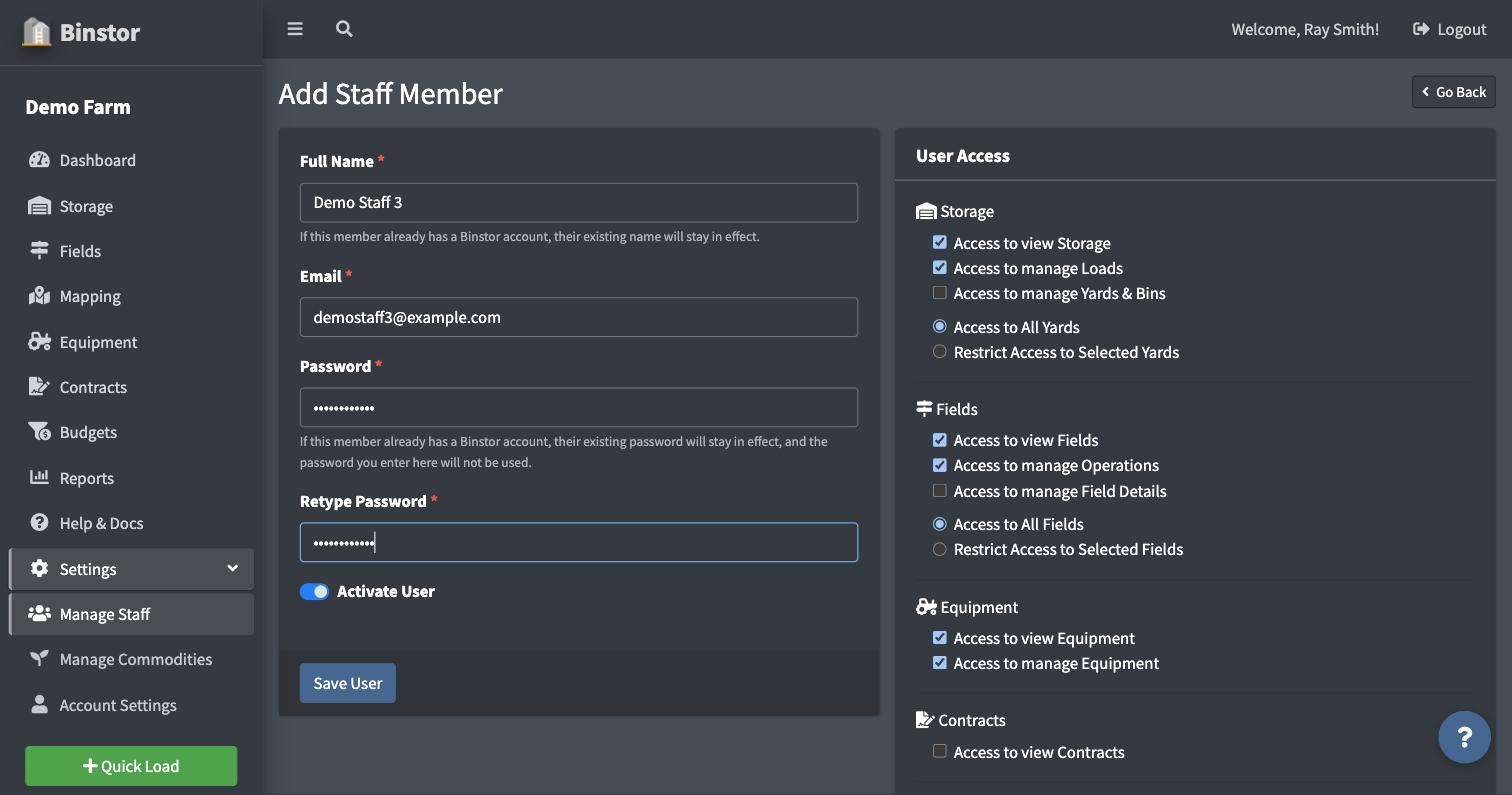This screenshot has height=795, width=1512.
Task: Check Access to view Contracts
Action: click(x=939, y=752)
